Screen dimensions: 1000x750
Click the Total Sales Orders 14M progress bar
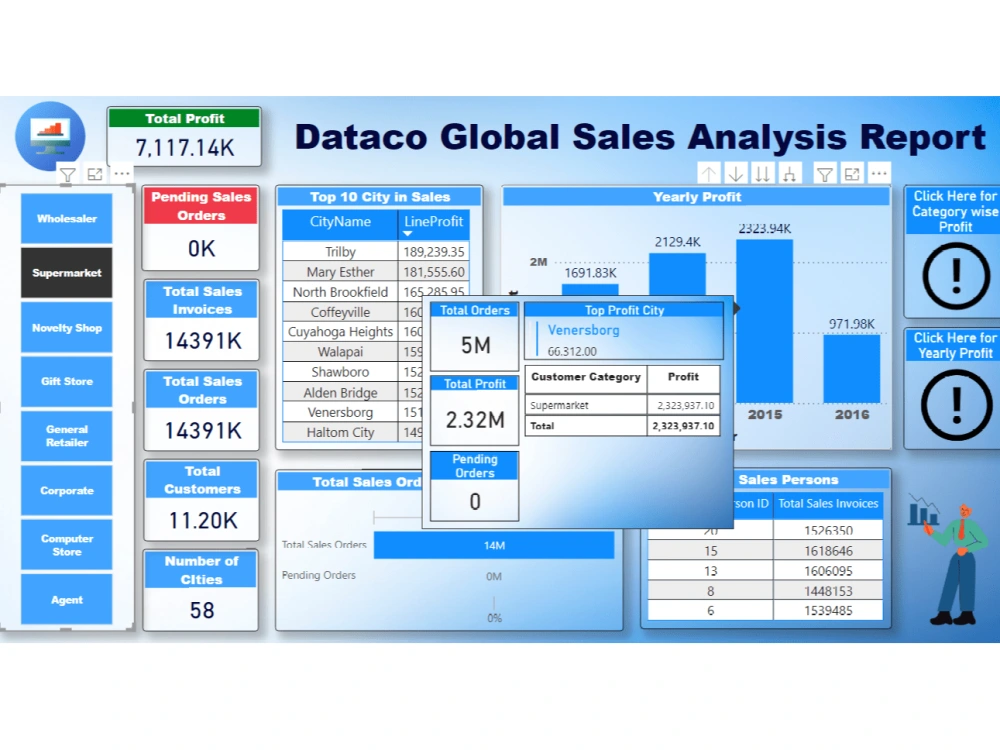tap(493, 545)
